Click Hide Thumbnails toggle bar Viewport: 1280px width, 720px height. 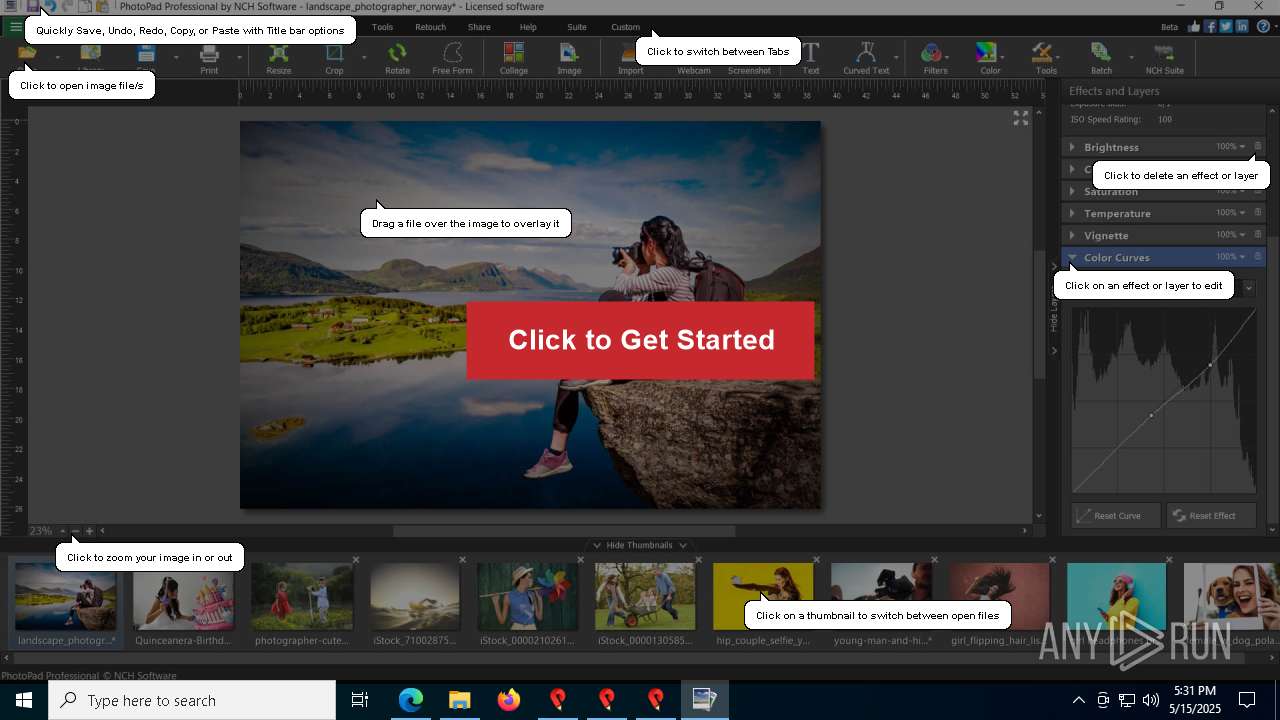(x=640, y=545)
